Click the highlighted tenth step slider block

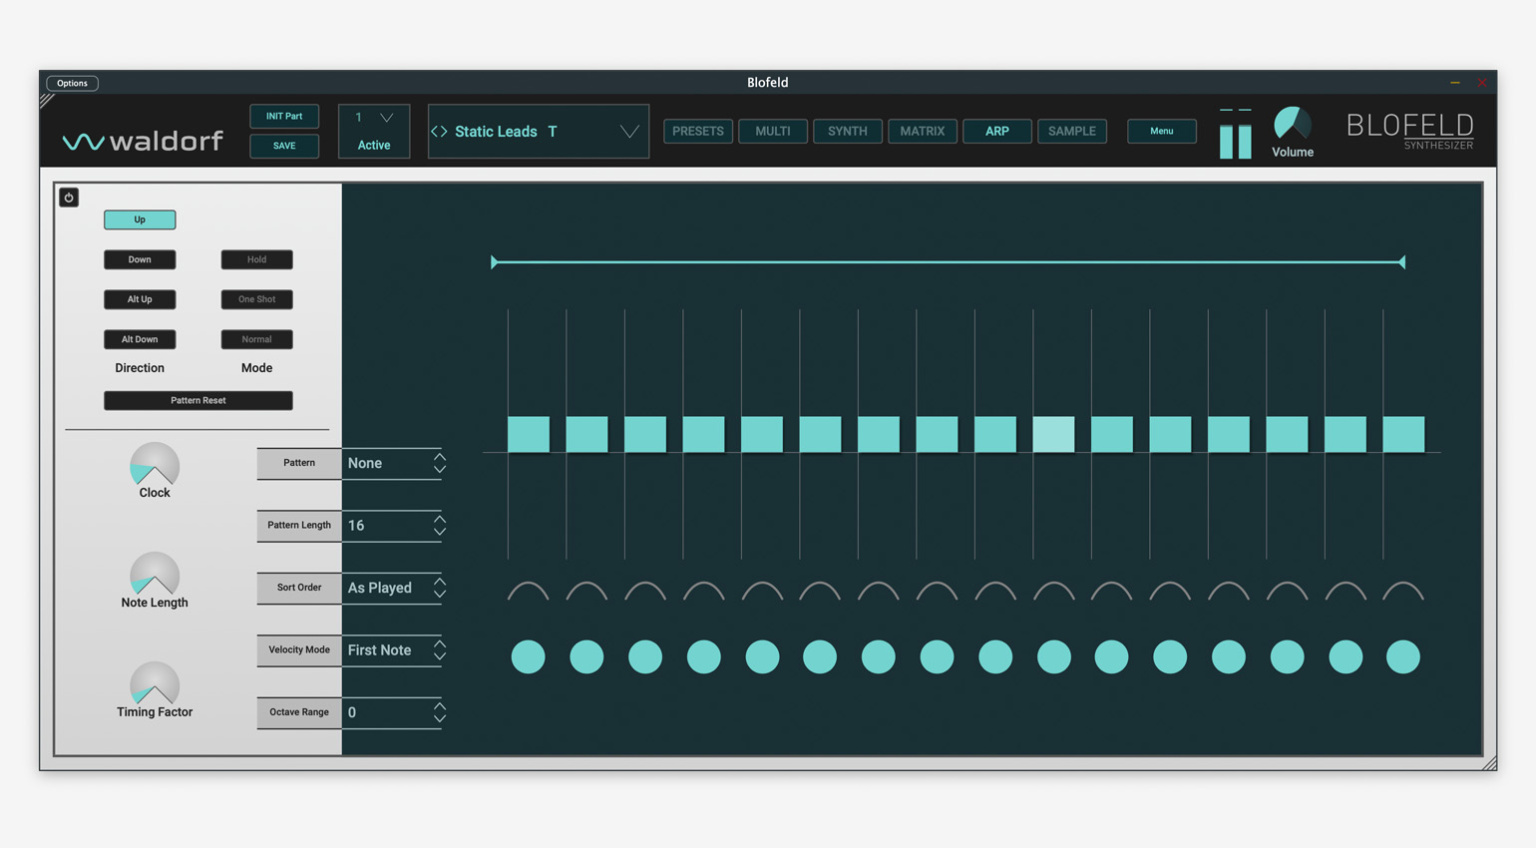(x=1053, y=435)
